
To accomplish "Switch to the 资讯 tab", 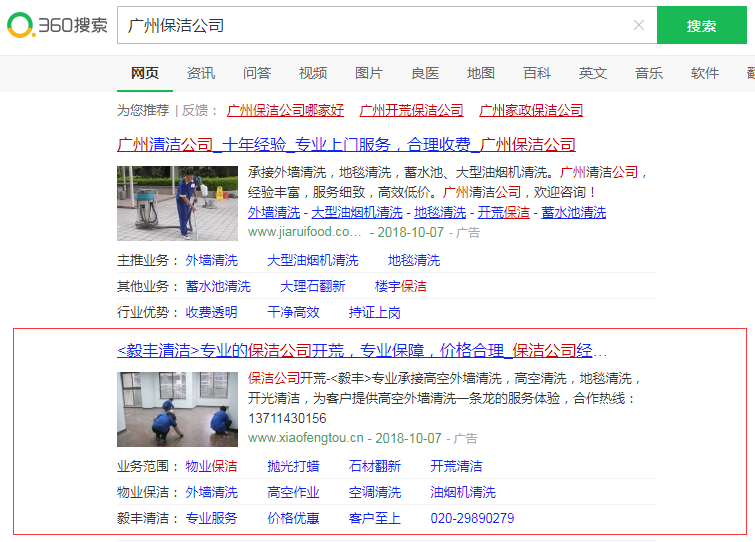I will (201, 73).
